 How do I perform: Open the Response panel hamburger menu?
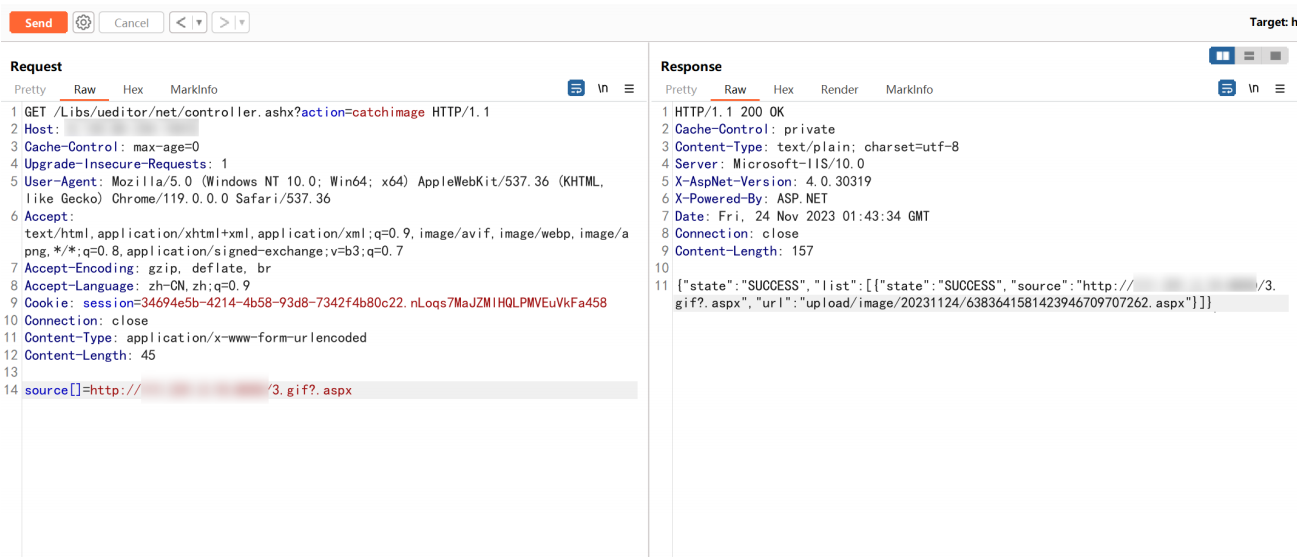pyautogui.click(x=1280, y=89)
